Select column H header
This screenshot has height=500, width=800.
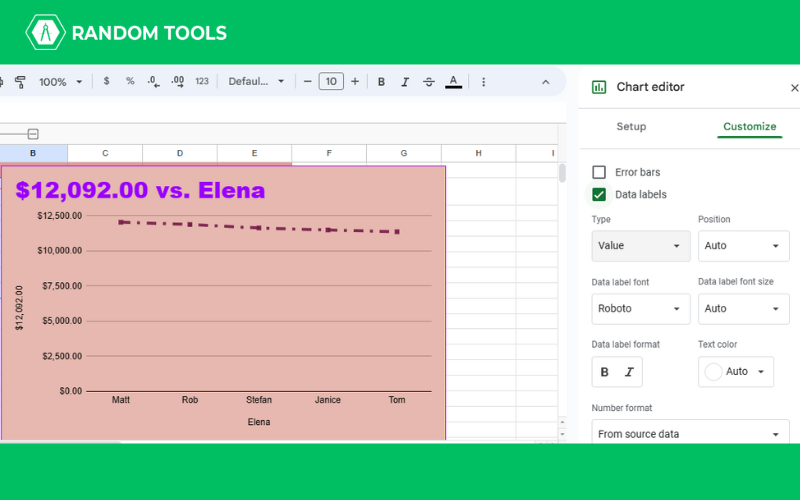tap(478, 153)
